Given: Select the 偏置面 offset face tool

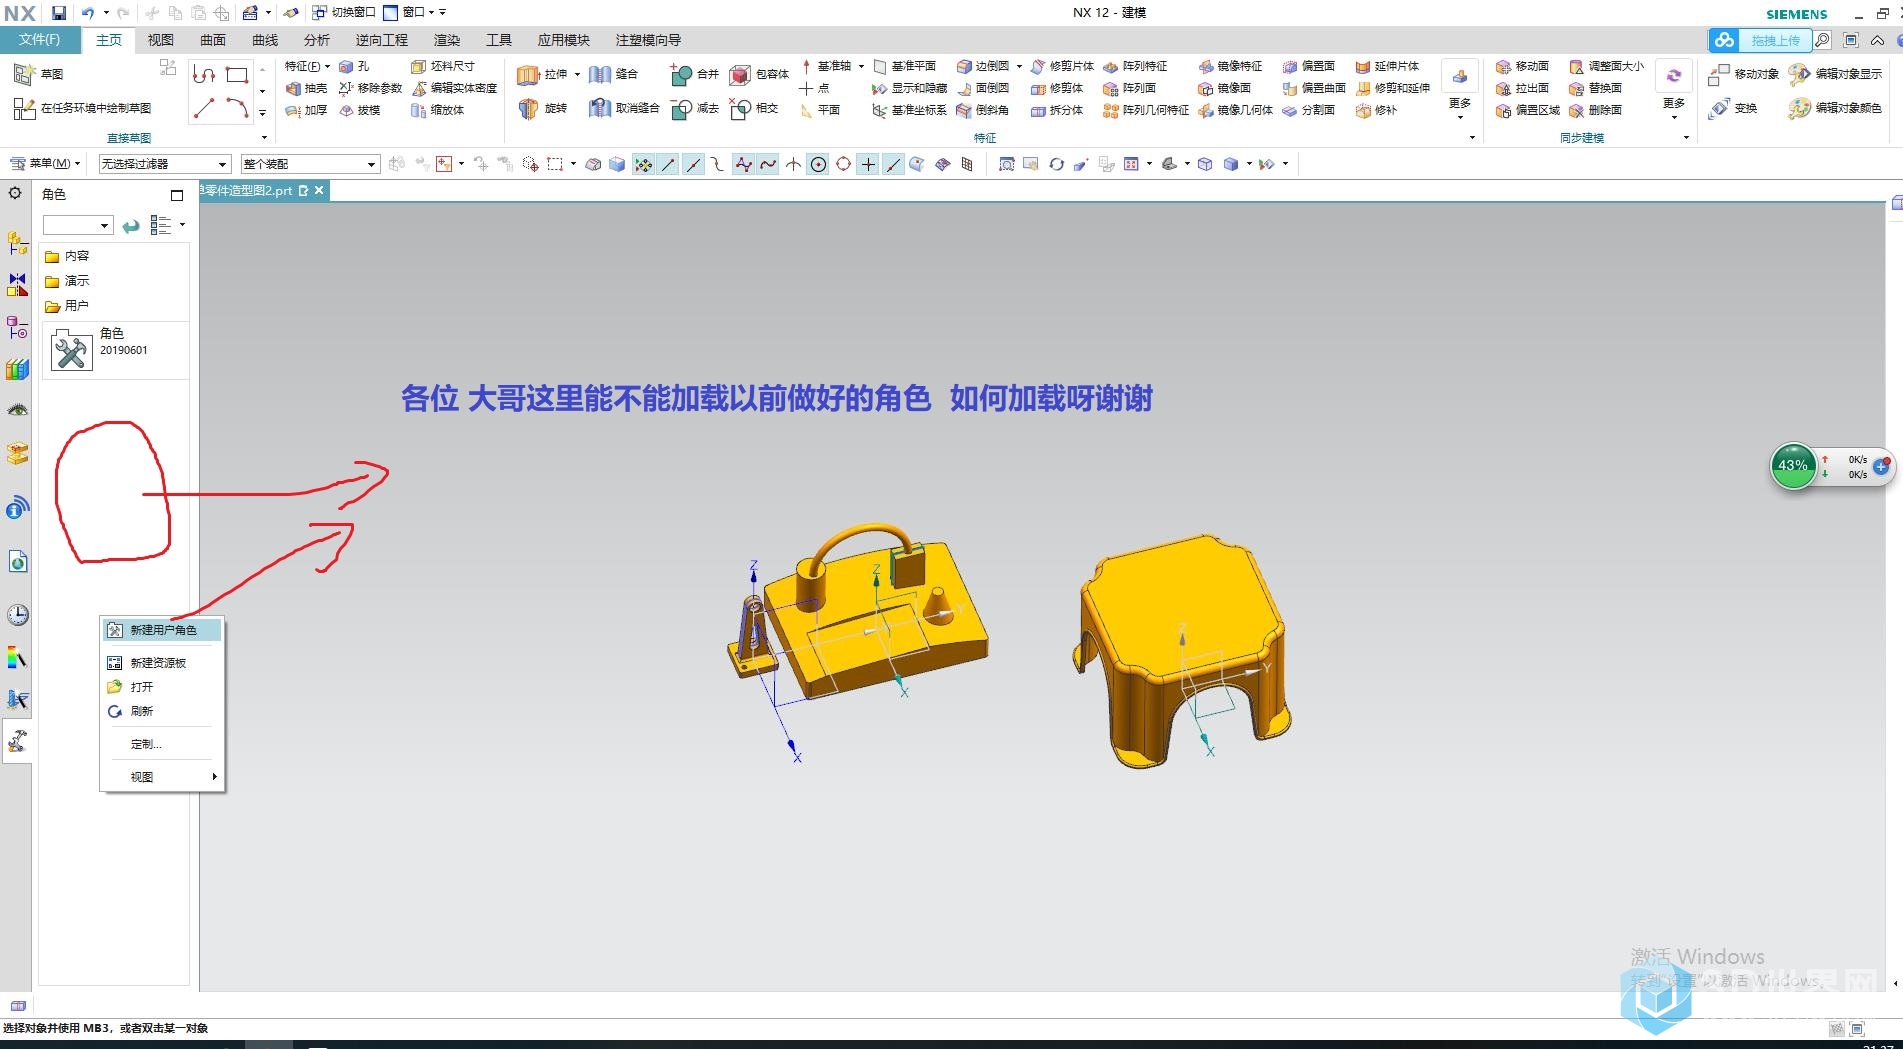Looking at the screenshot, I should (x=1309, y=66).
